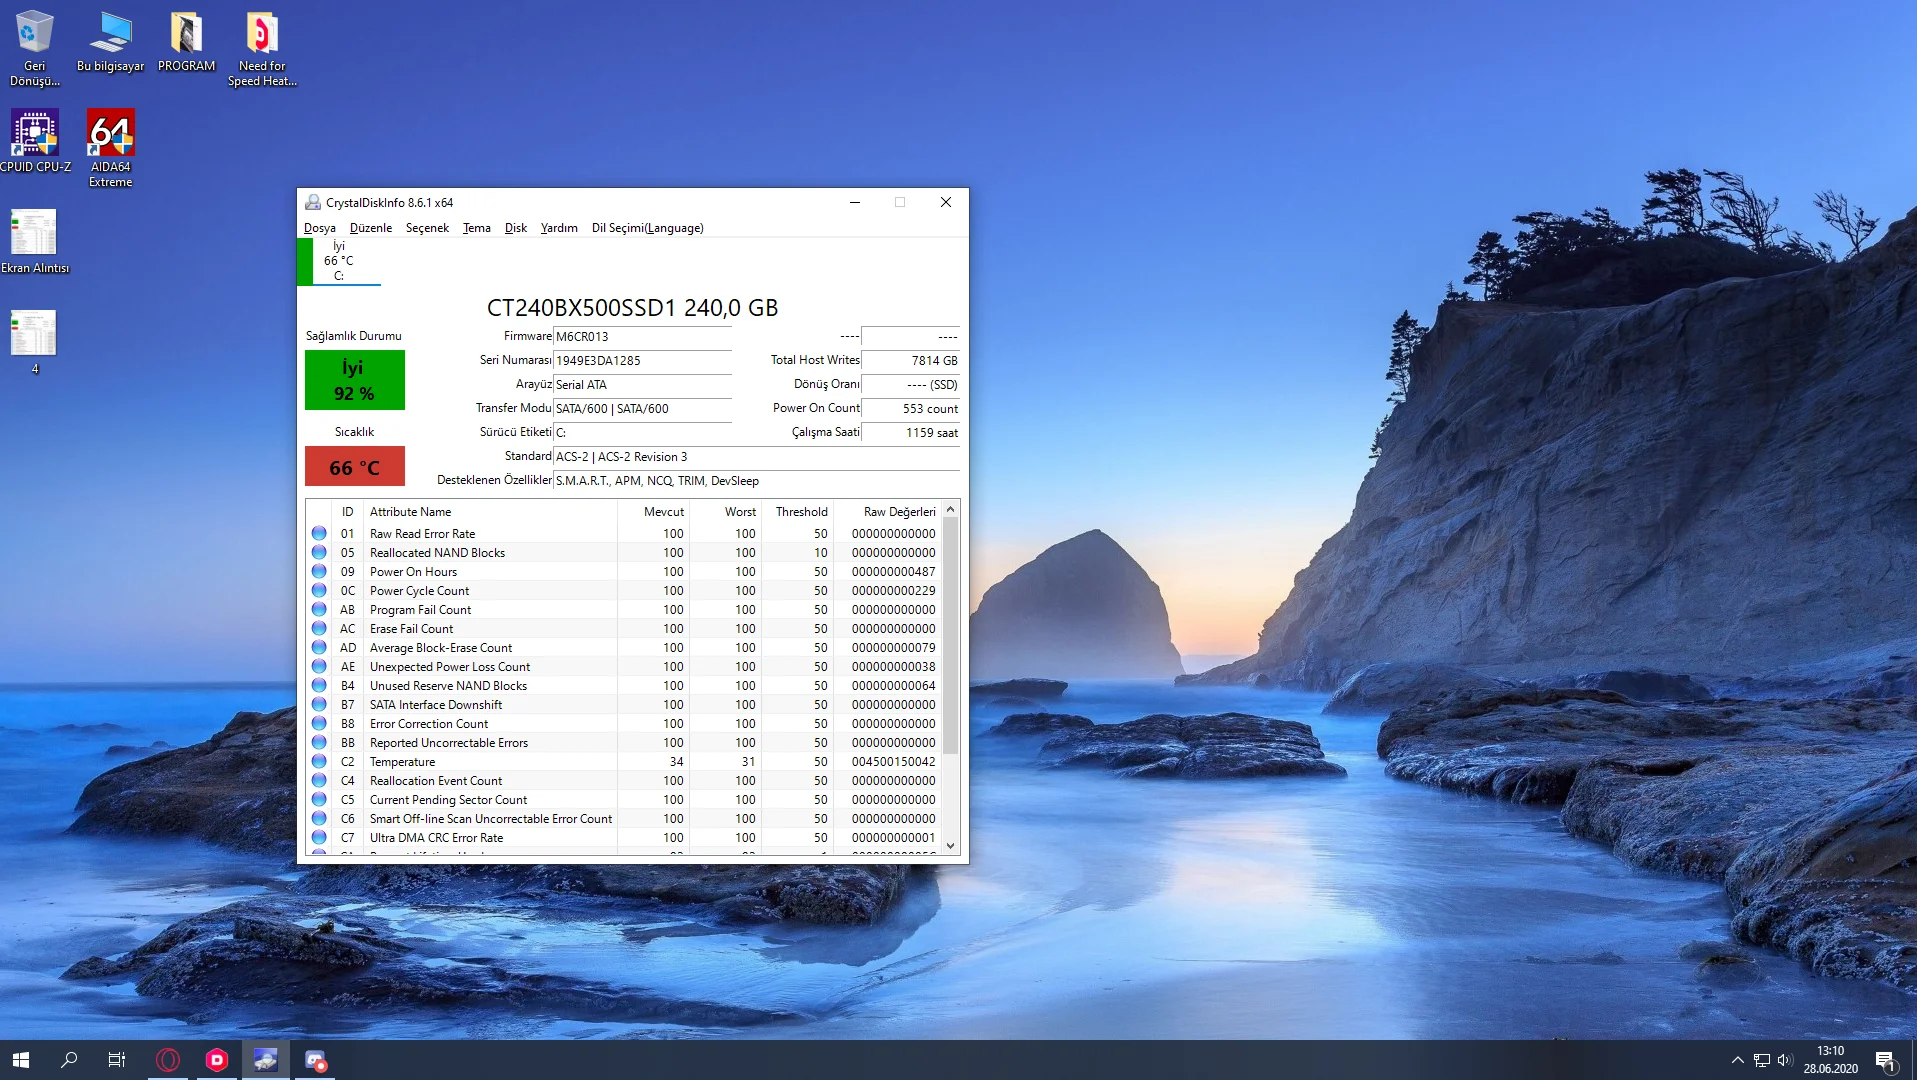Image resolution: width=1917 pixels, height=1080 pixels.
Task: Click the green İyi 92 % health button
Action: click(354, 380)
